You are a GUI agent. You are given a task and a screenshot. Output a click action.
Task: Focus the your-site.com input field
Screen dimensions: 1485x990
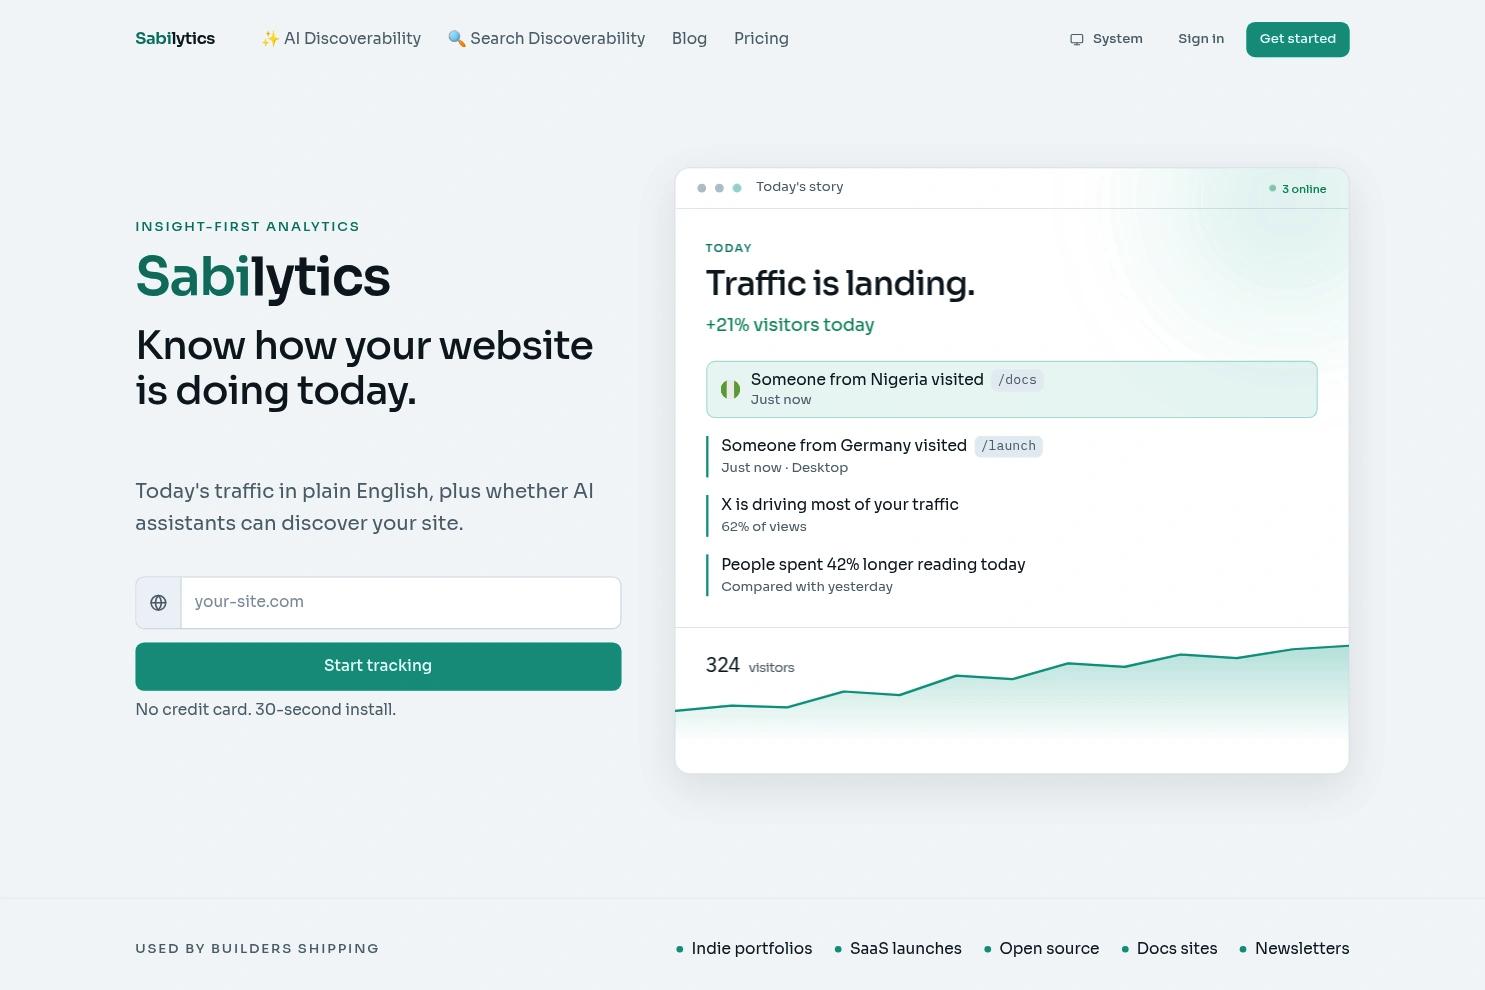click(400, 602)
